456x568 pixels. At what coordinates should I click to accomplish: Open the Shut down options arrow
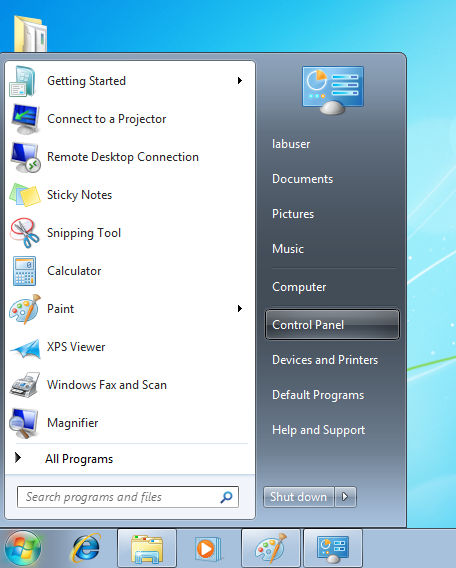click(x=346, y=497)
